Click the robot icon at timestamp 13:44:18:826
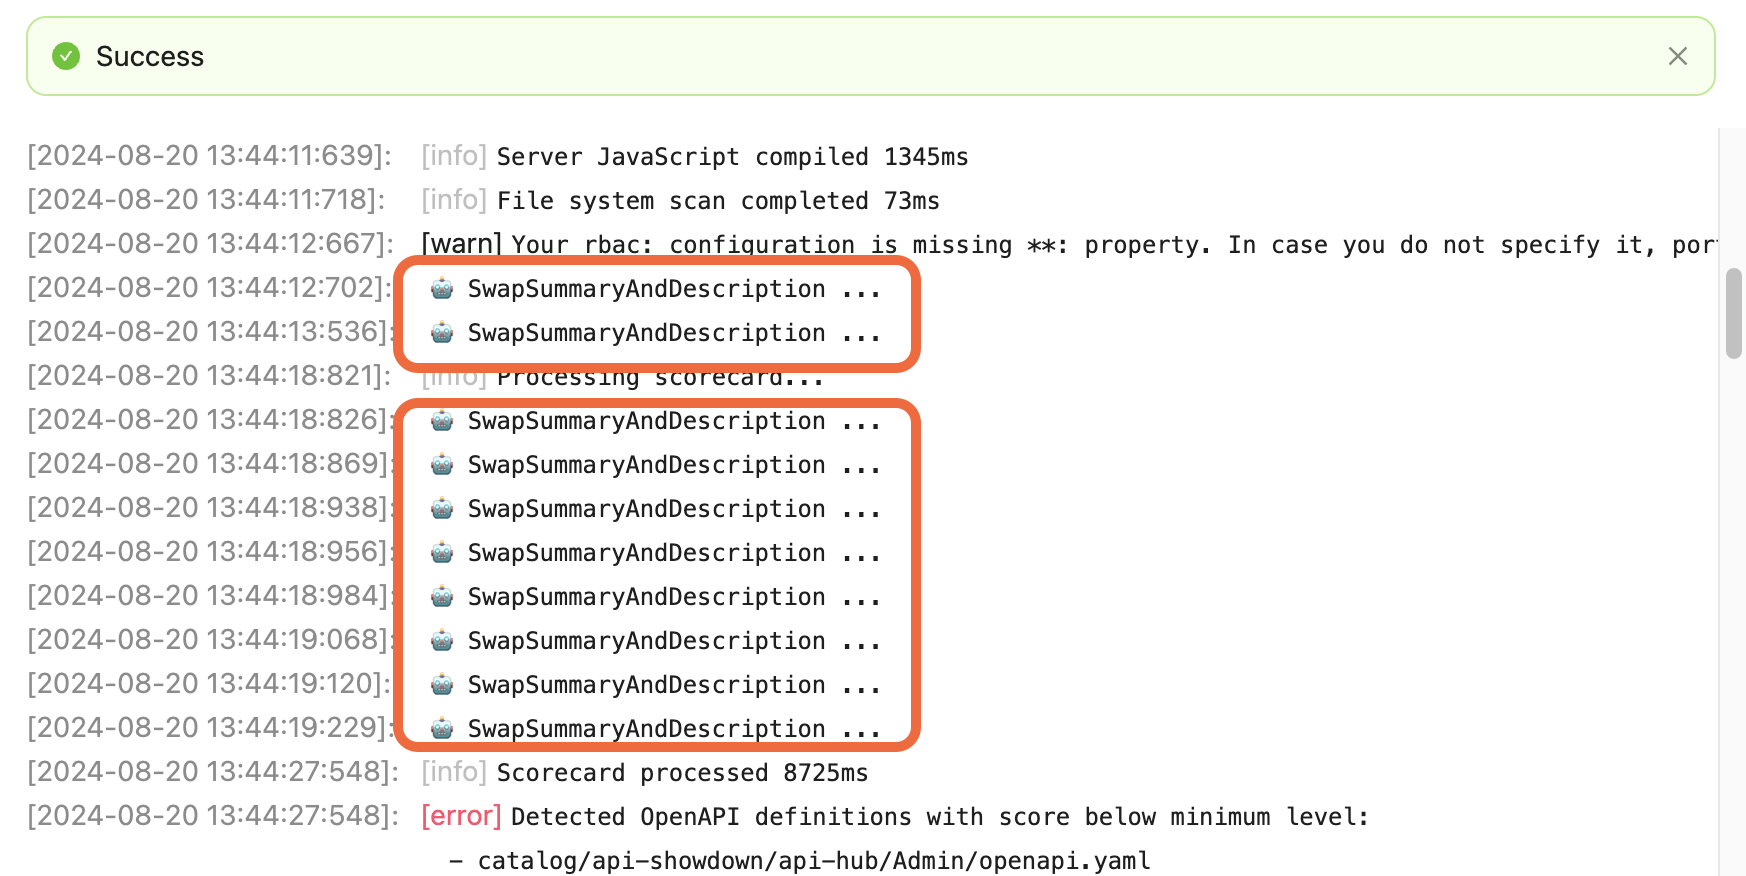Viewport: 1746px width, 876px height. point(442,421)
